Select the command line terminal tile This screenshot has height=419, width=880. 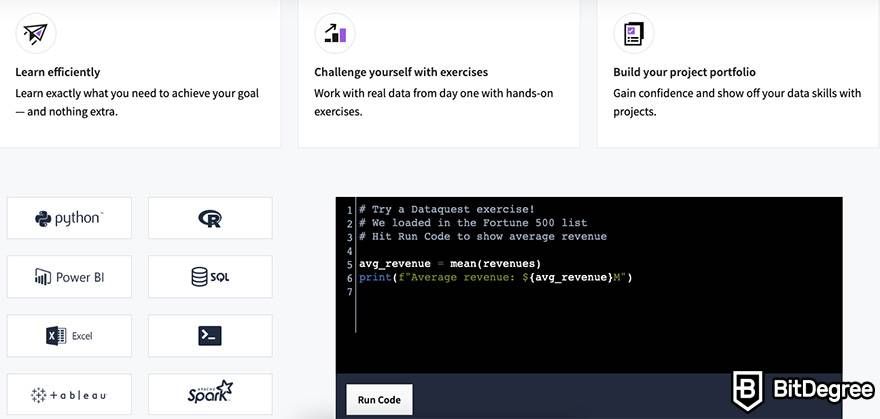point(210,335)
